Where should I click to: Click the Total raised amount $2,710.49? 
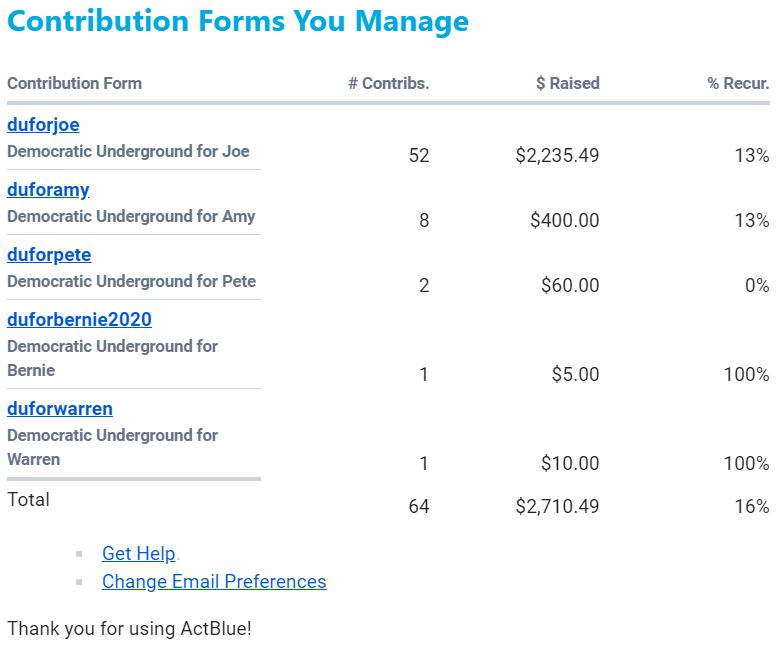[x=557, y=506]
